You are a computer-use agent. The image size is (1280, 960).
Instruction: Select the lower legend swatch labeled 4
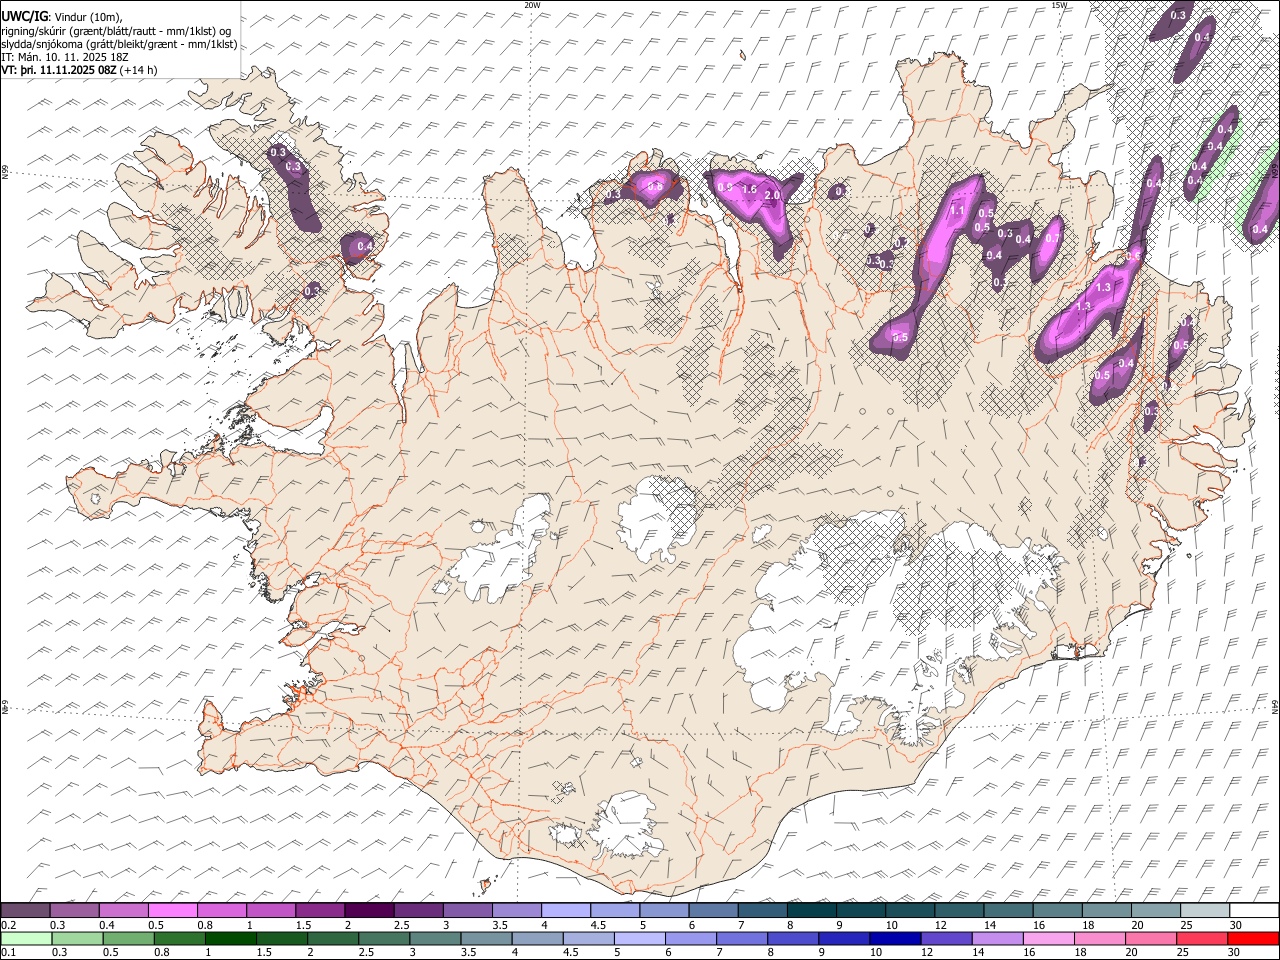(x=537, y=938)
